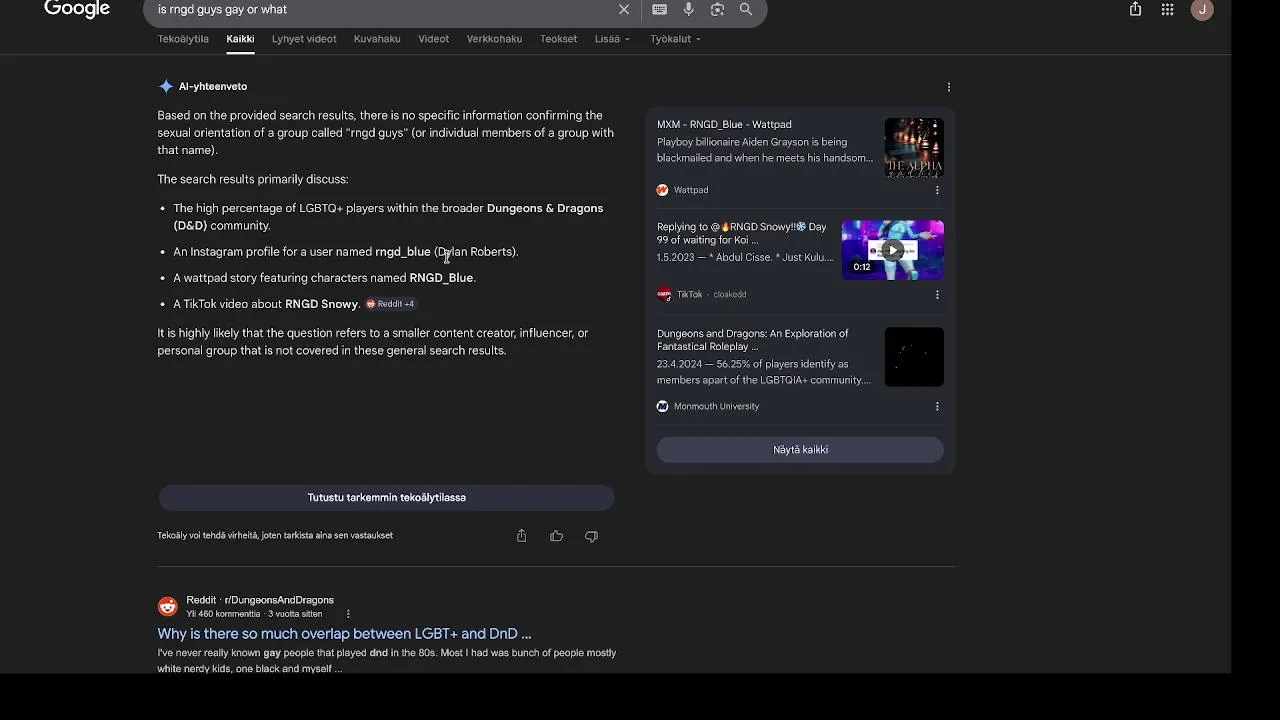Click Reddit +4 sources chip
This screenshot has width=1280, height=720.
(391, 304)
